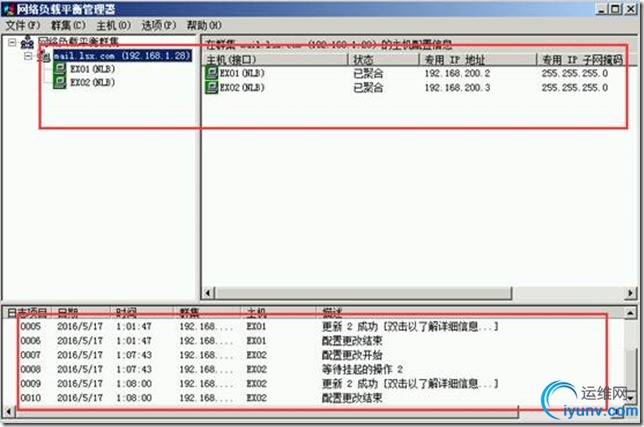Close the 网络负载平衡管理器 window
644x427 pixels.
pyautogui.click(x=631, y=9)
